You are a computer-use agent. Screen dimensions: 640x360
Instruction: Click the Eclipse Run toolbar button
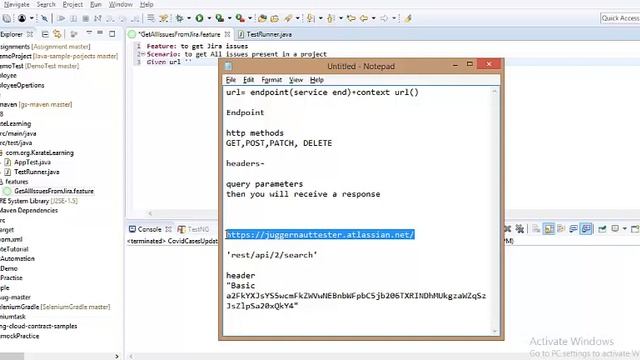tap(200, 18)
